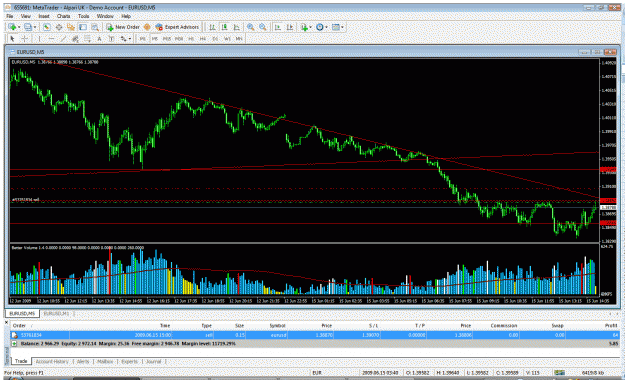Select the Fibonacci Retracement tool
Screen dimensions: 625x380
[x=87, y=39]
